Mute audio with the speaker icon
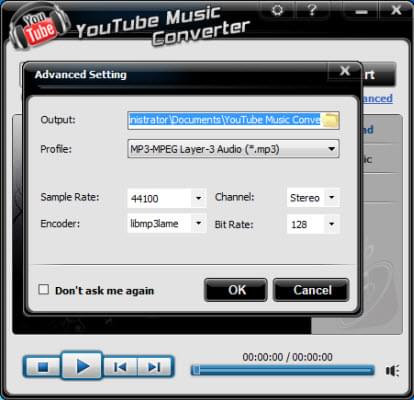Screen dimensions: 414x400 click(x=392, y=370)
